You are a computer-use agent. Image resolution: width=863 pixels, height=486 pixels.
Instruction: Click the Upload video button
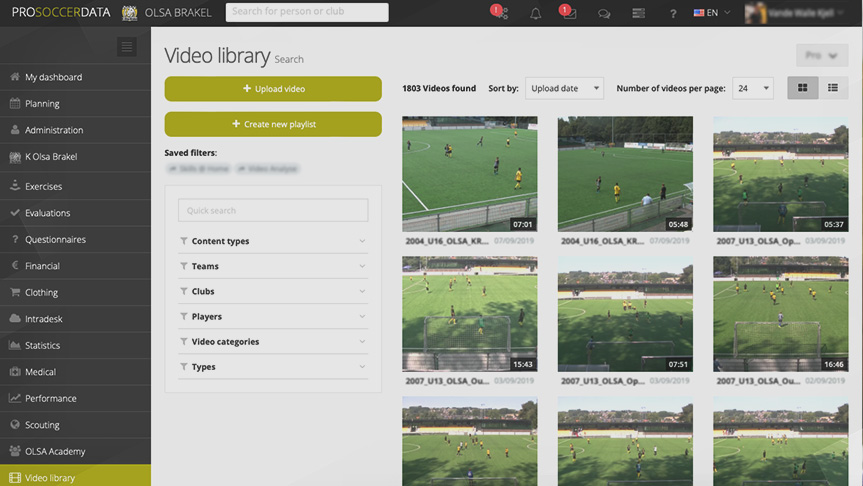[x=273, y=89]
